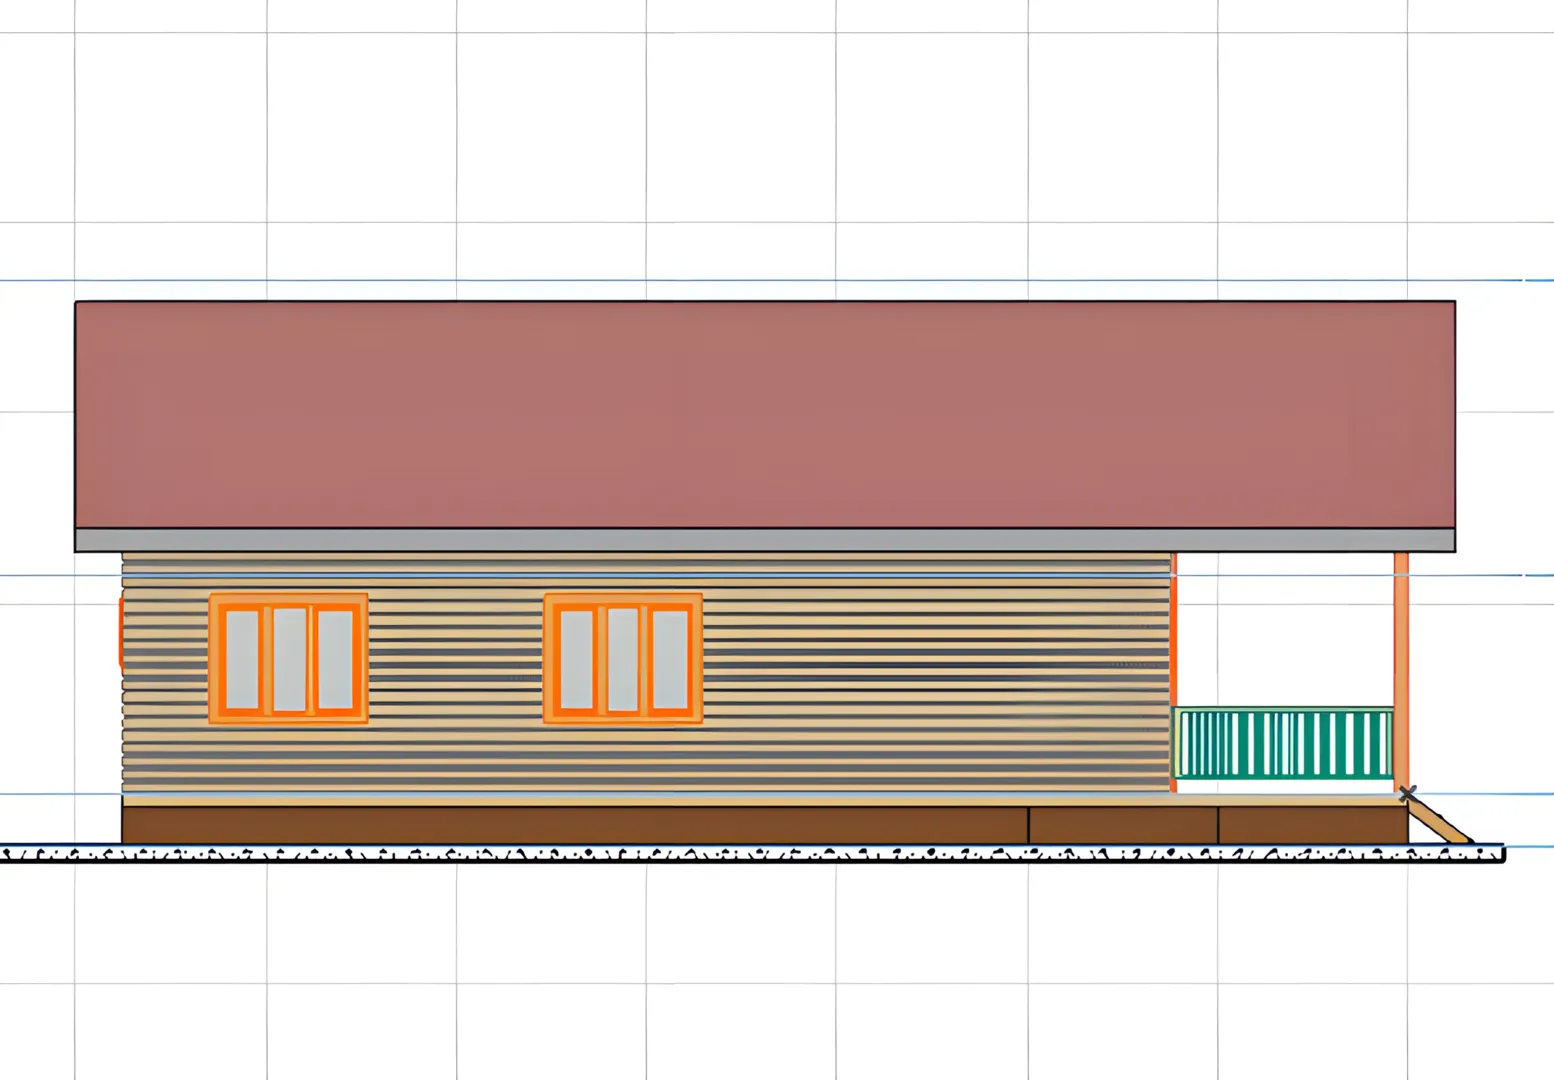Select the left three-pane orange window
The width and height of the screenshot is (1554, 1080).
tap(288, 658)
